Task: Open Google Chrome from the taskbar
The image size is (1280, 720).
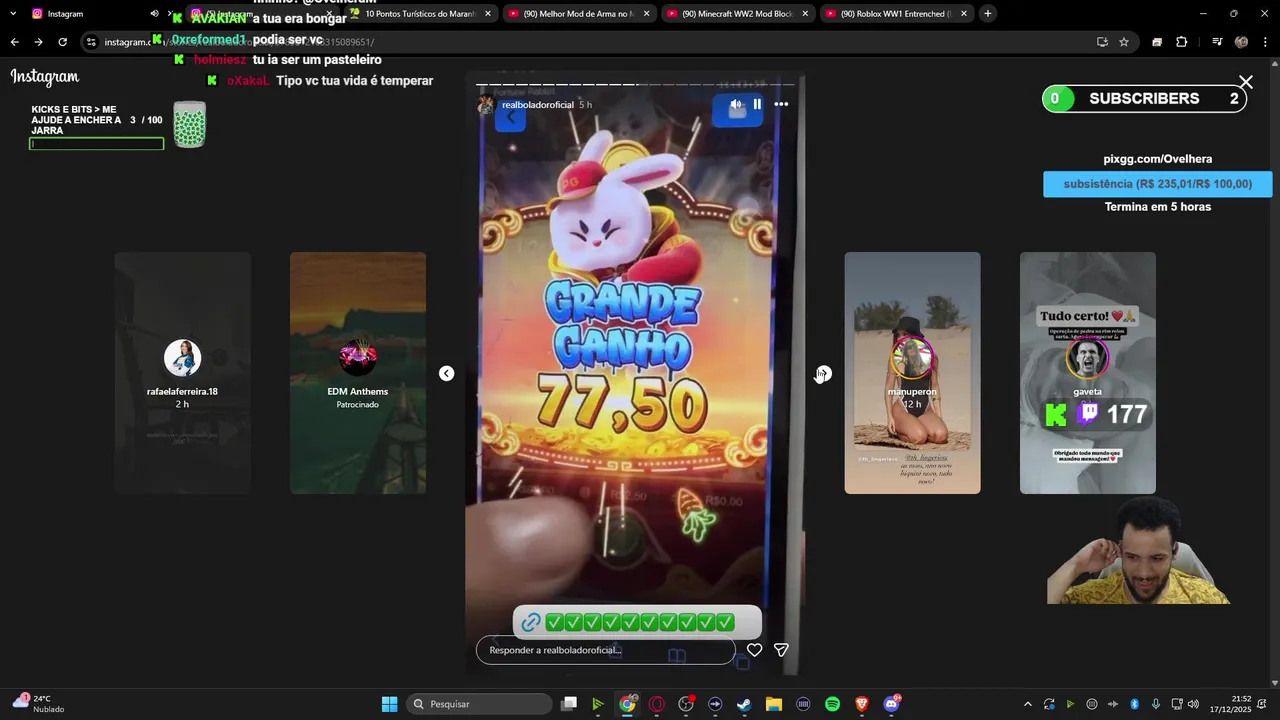Action: pos(627,704)
